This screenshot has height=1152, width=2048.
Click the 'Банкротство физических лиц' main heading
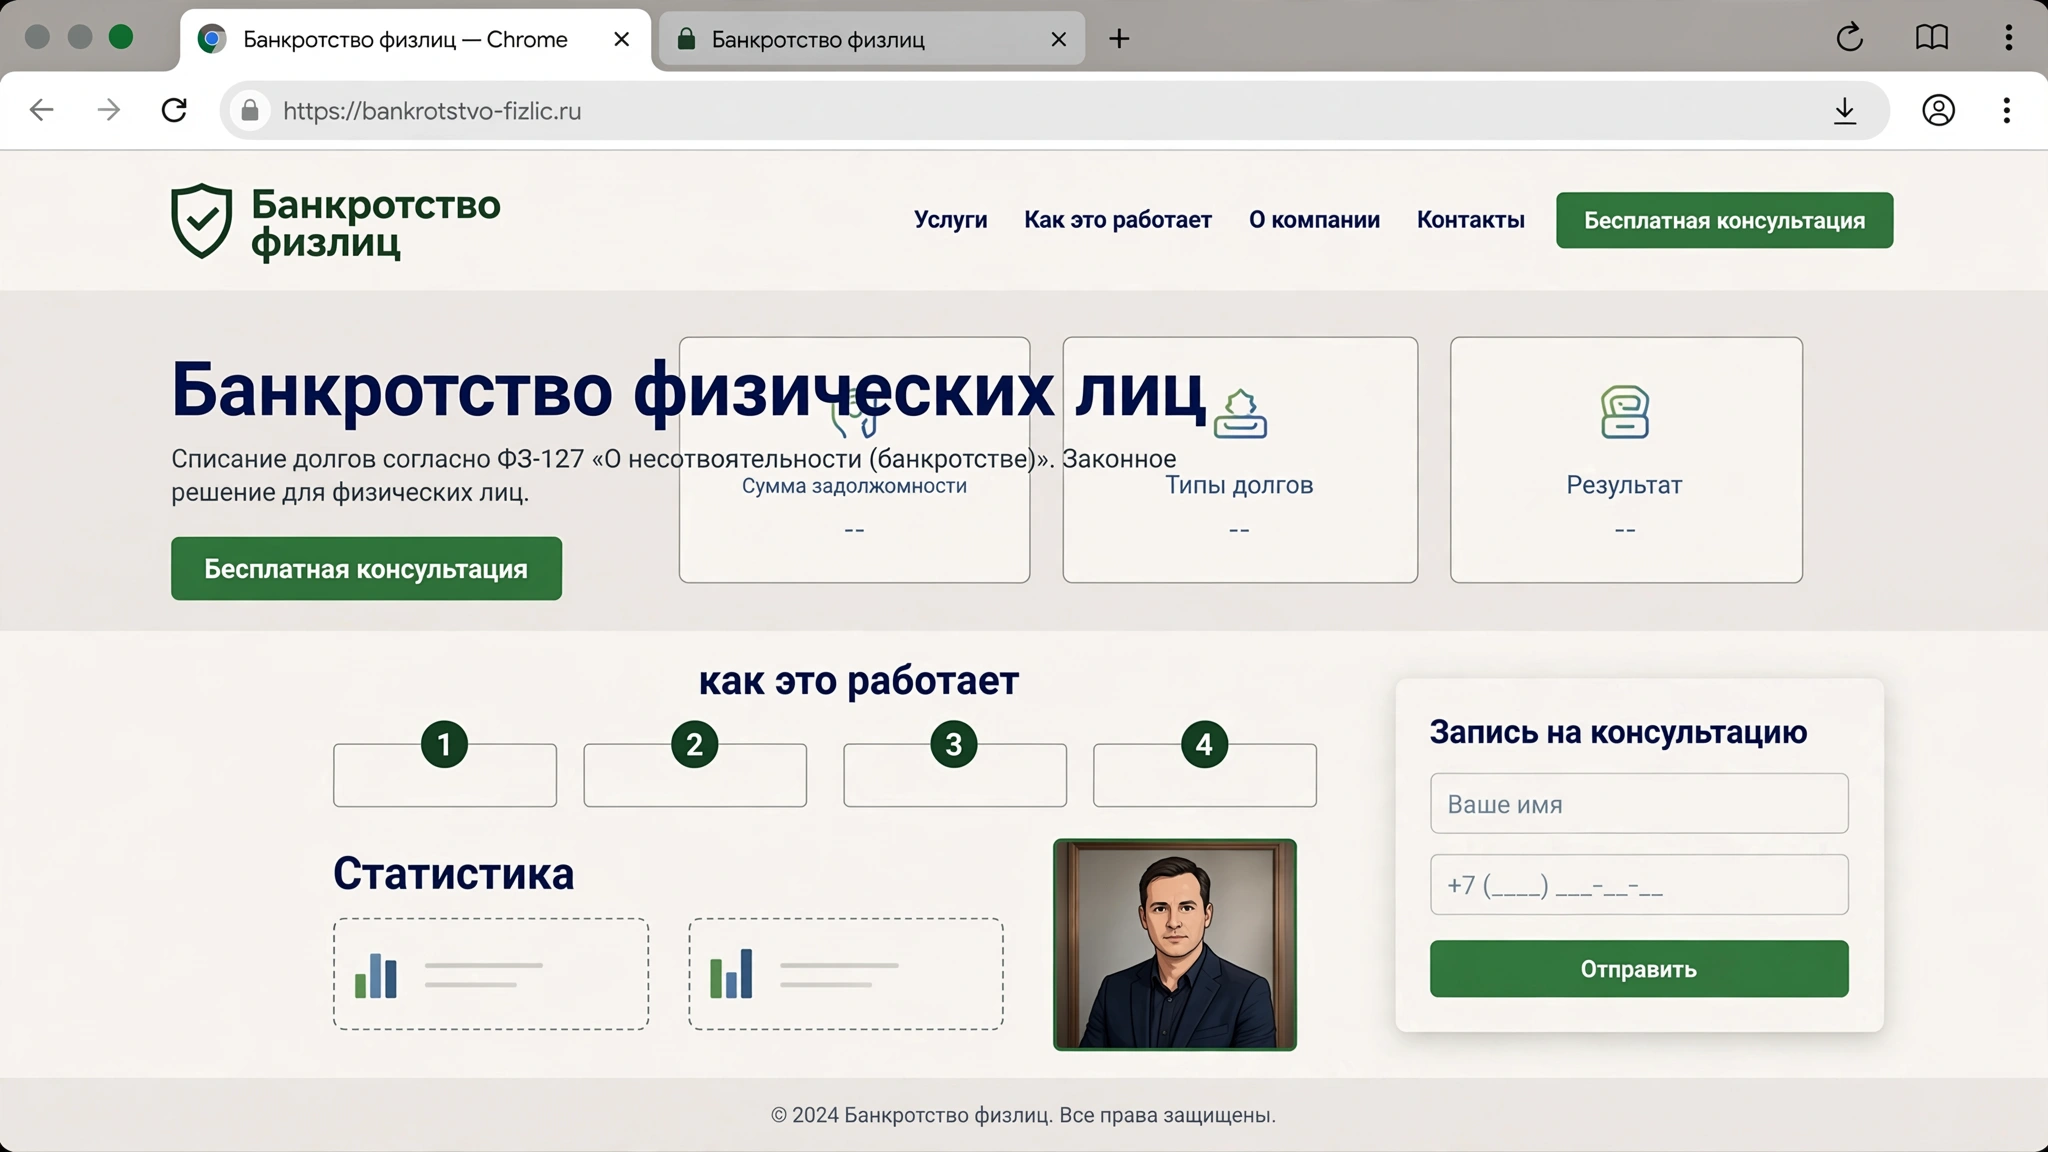pyautogui.click(x=688, y=390)
